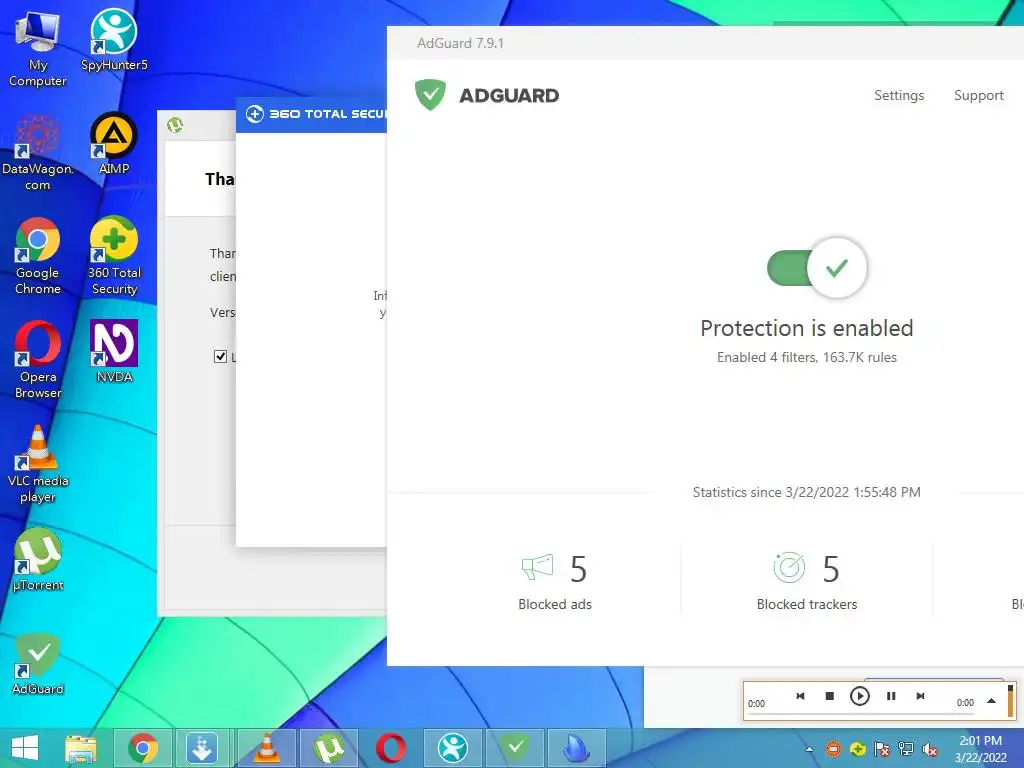The image size is (1024, 768).
Task: Click the 360 TOTAL SECURITY window title bar
Action: point(312,114)
